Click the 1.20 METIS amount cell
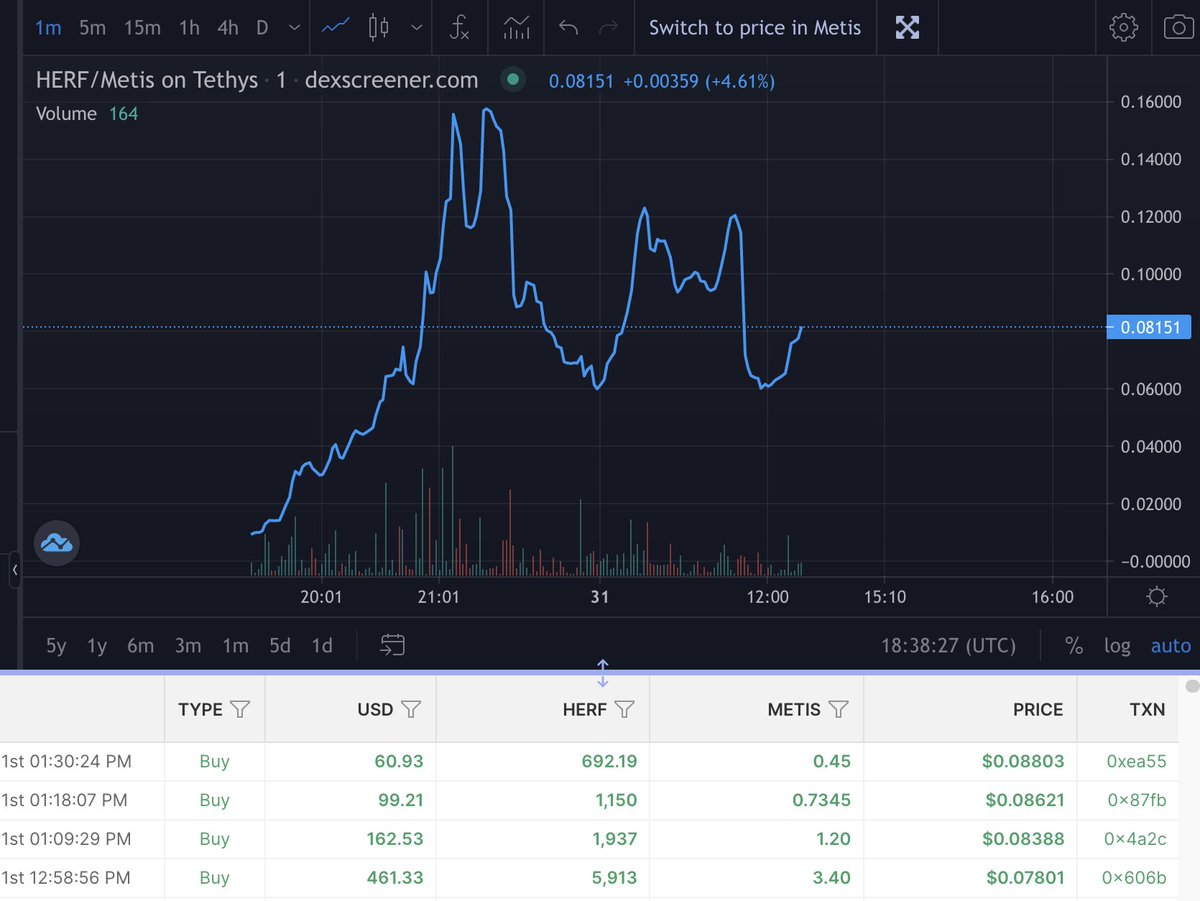The height and width of the screenshot is (901, 1200). tap(832, 839)
